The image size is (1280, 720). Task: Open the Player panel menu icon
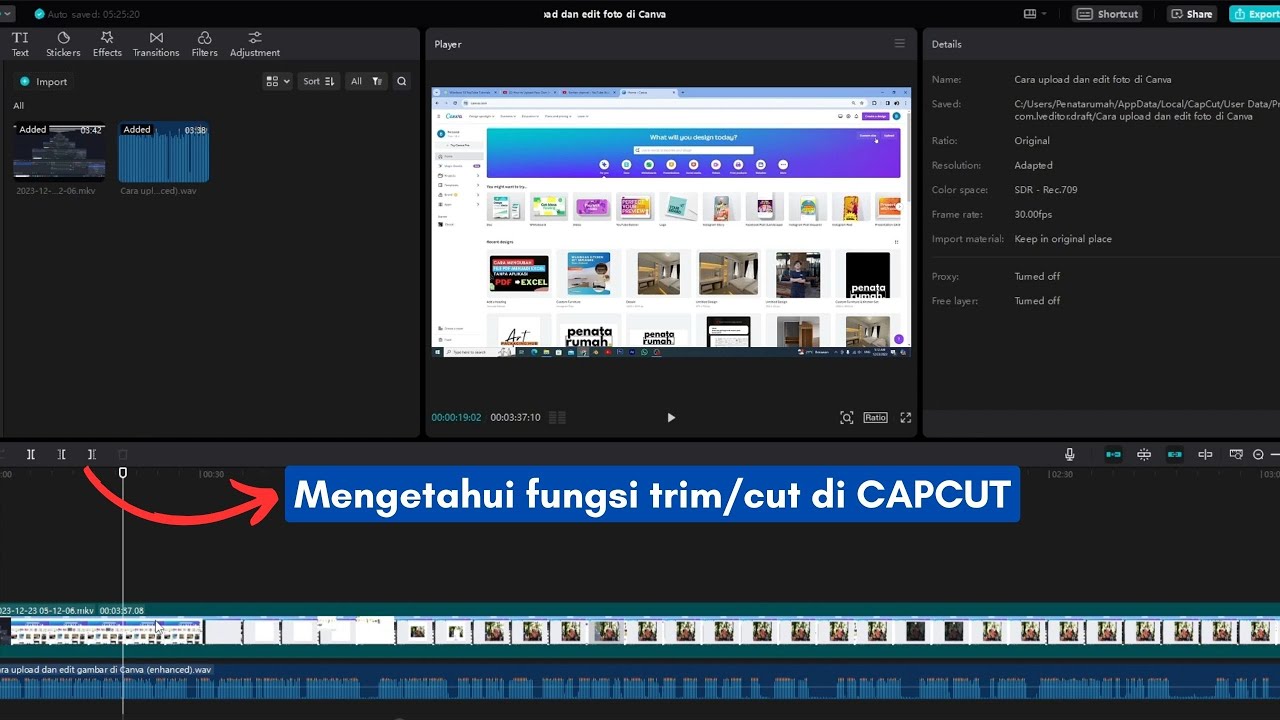pos(900,43)
